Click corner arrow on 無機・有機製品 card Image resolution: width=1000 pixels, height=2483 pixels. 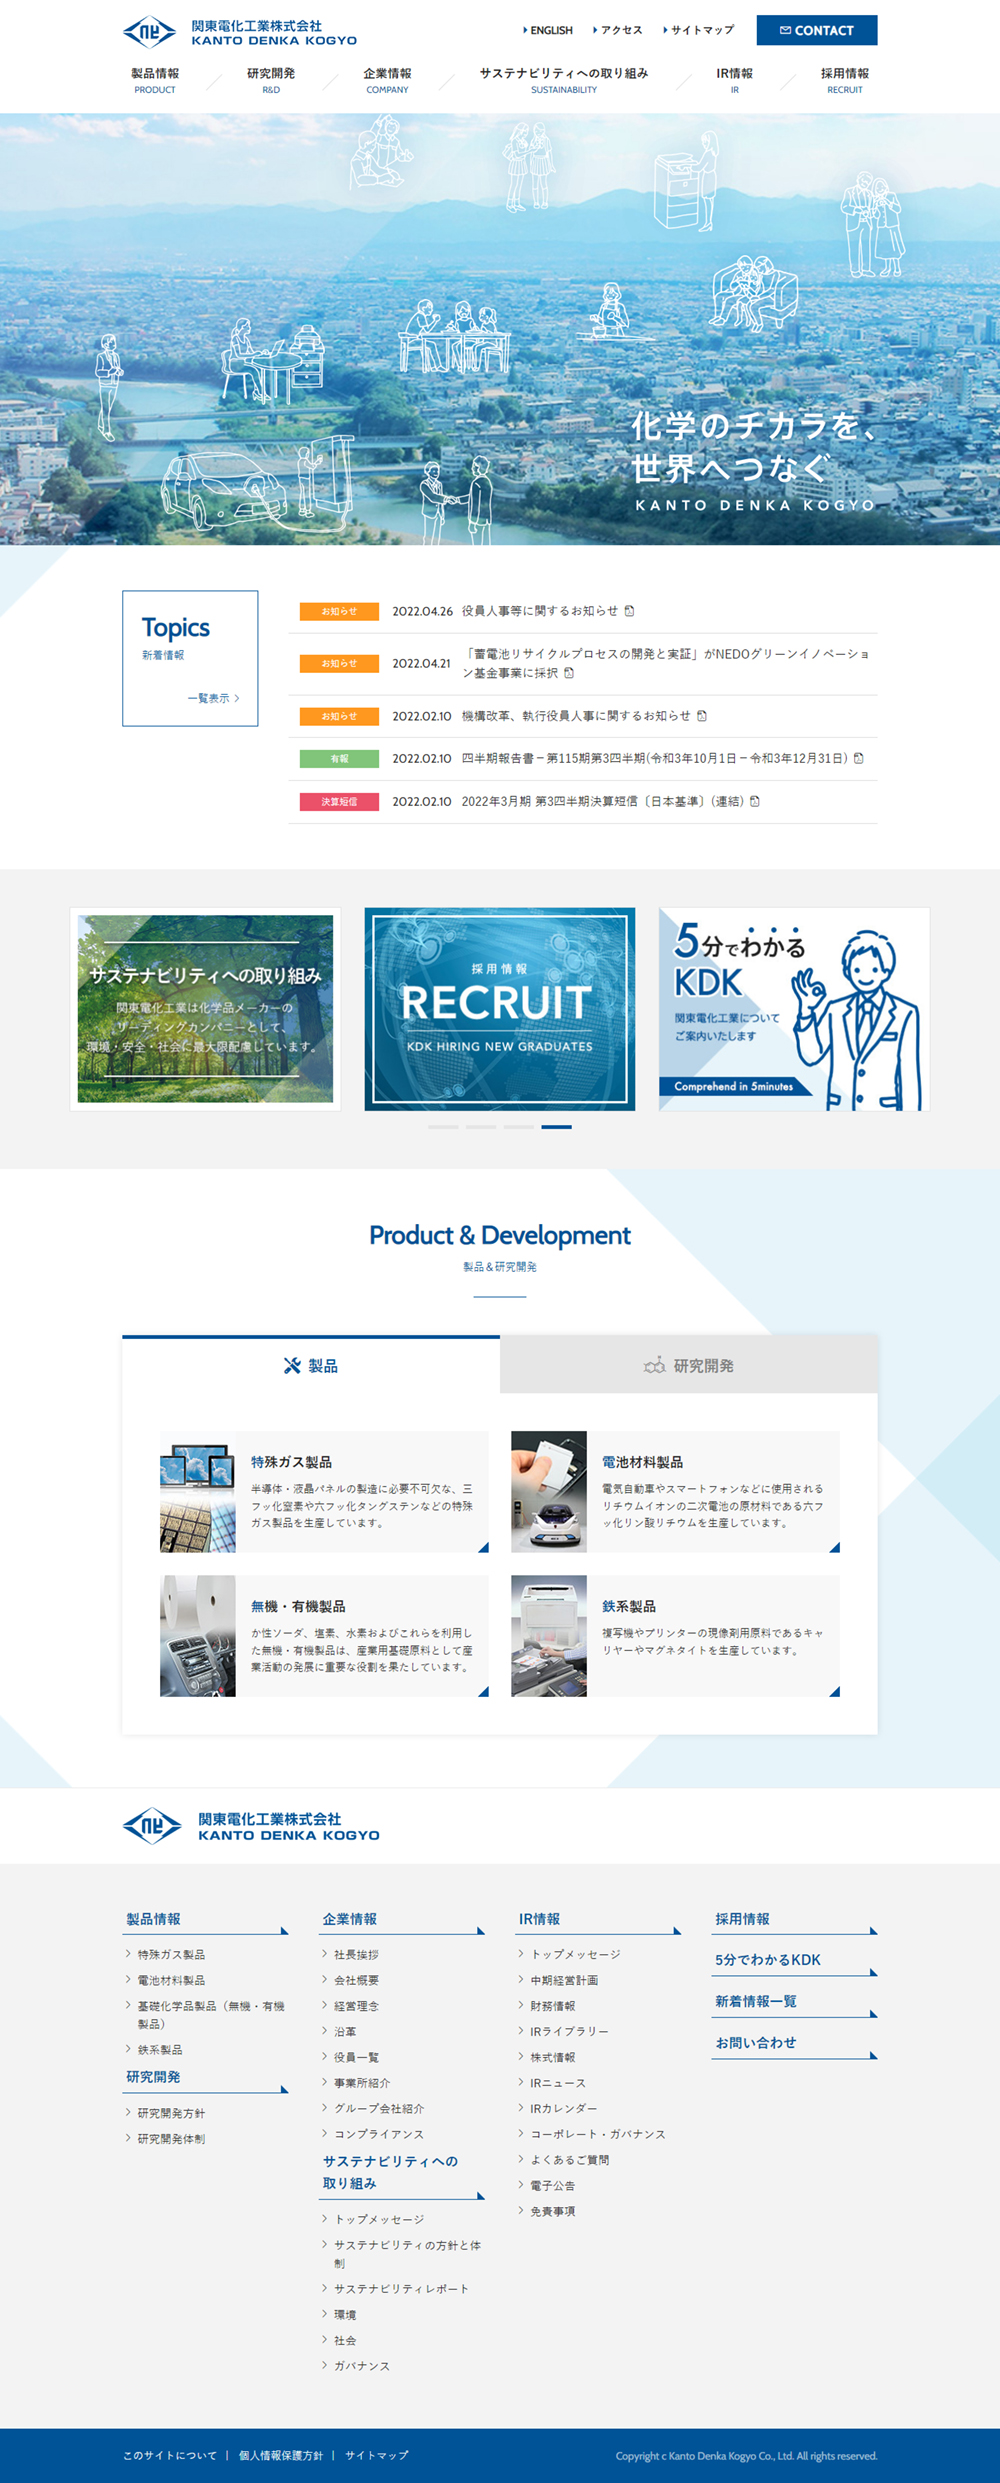point(484,1692)
